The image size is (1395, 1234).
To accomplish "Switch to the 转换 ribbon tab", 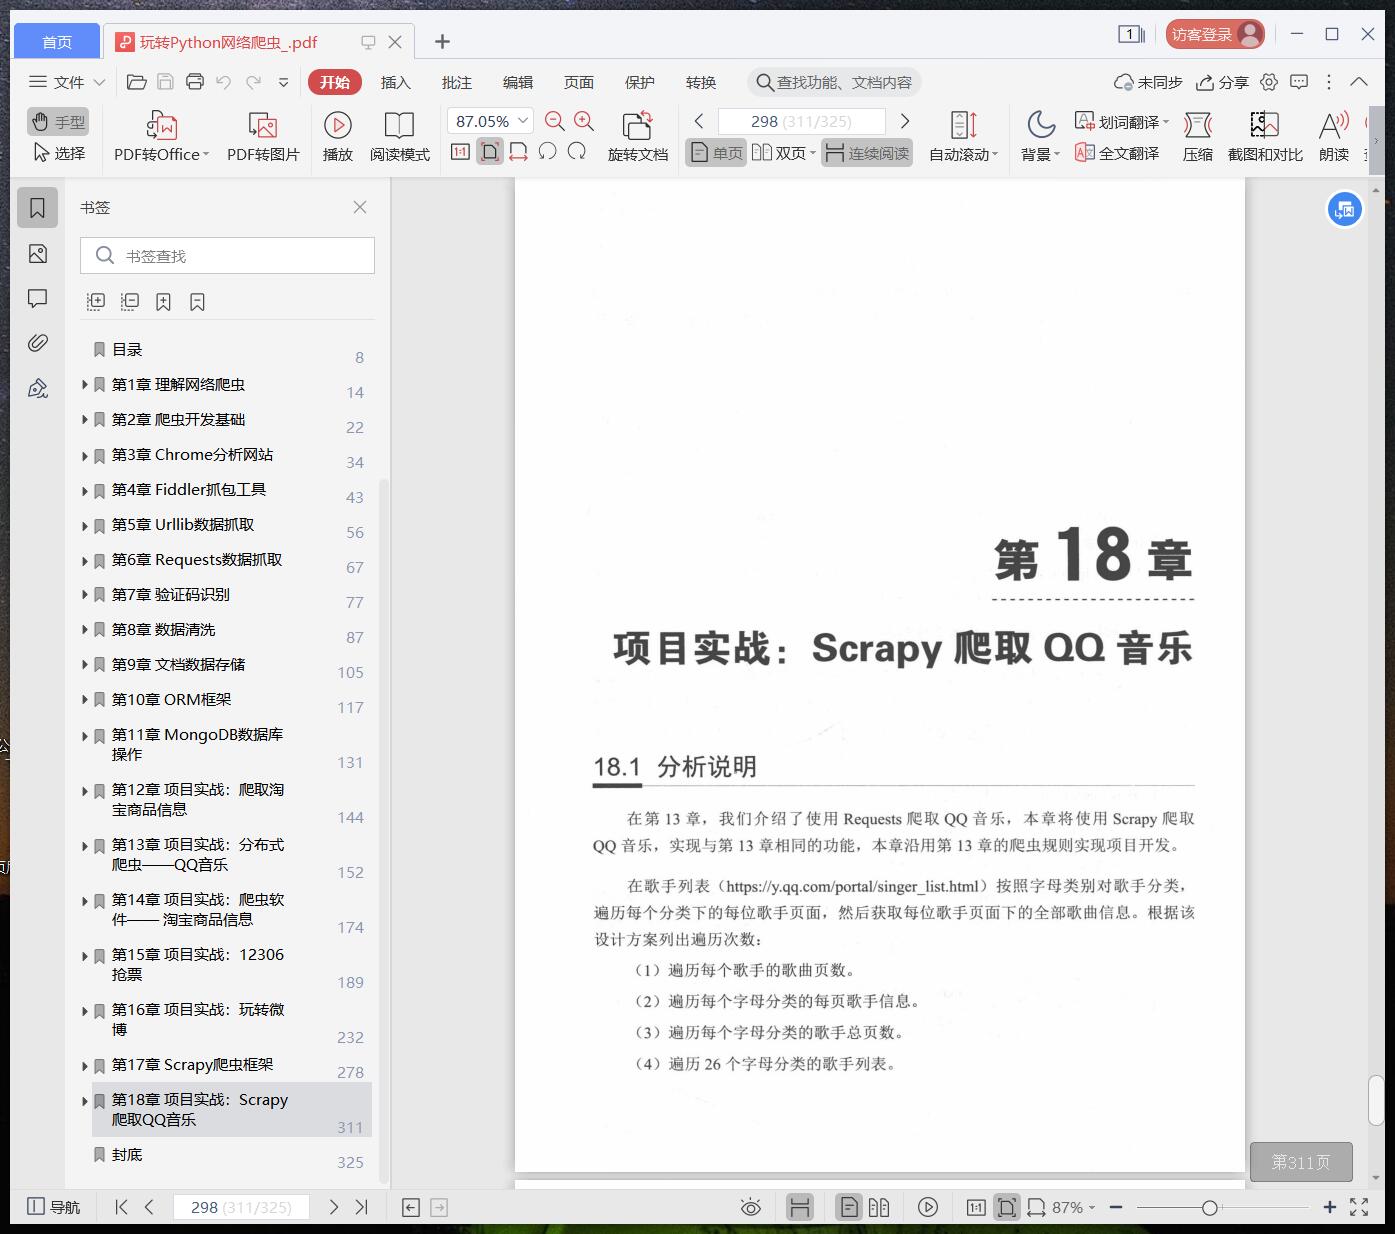I will click(x=701, y=82).
